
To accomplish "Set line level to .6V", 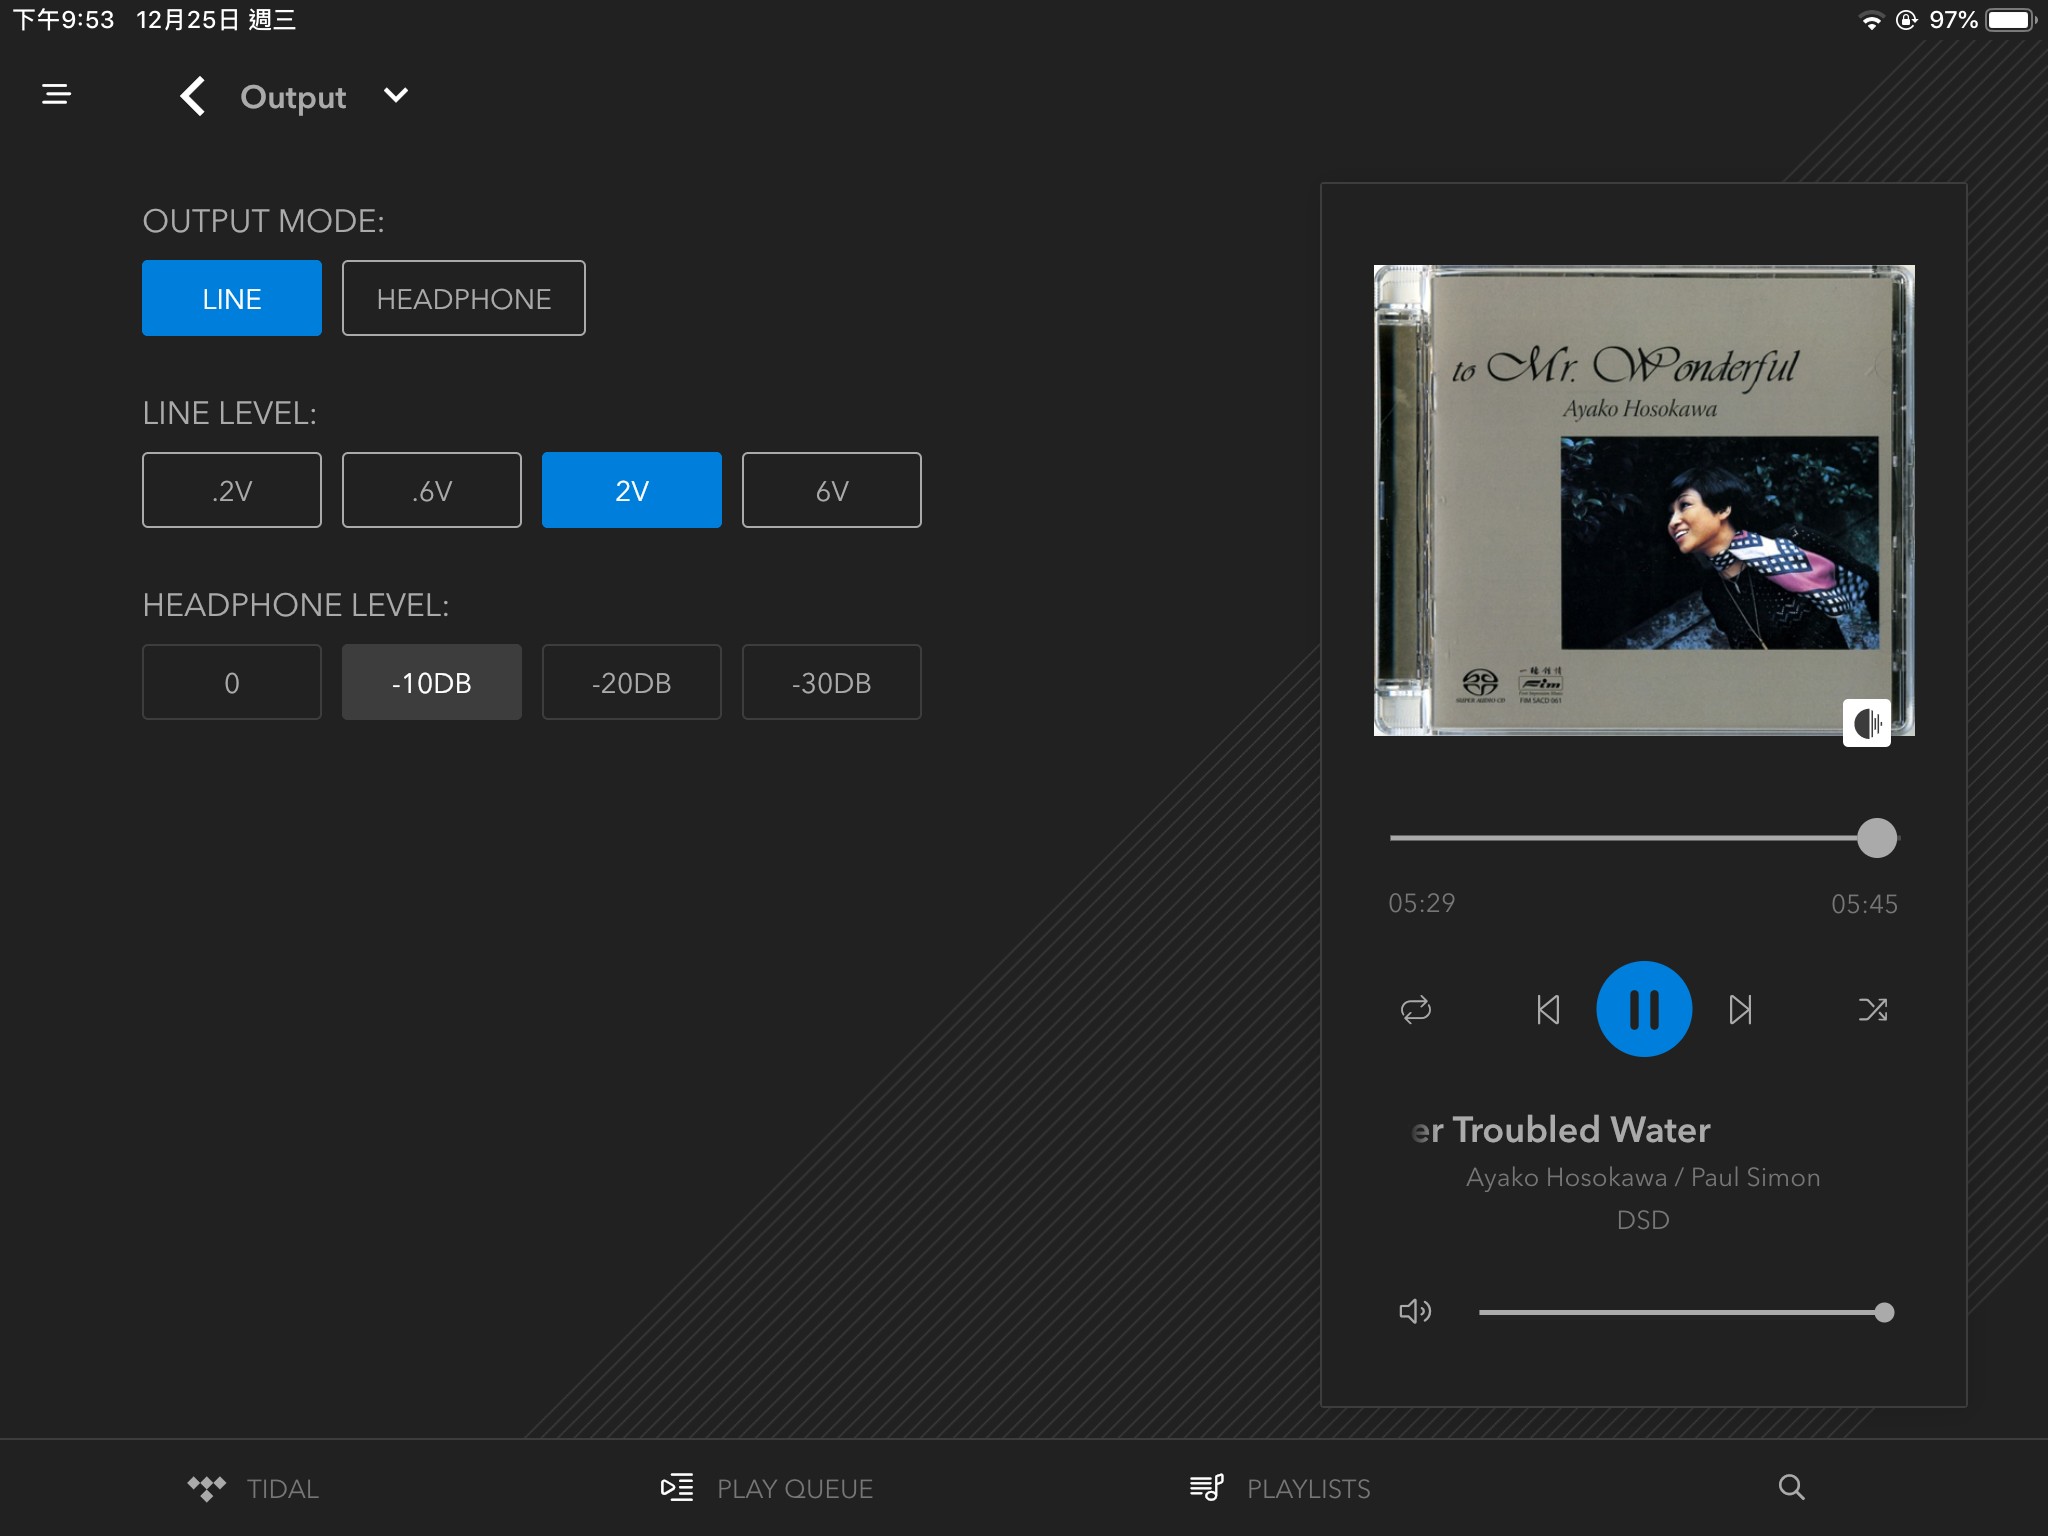I will point(432,490).
